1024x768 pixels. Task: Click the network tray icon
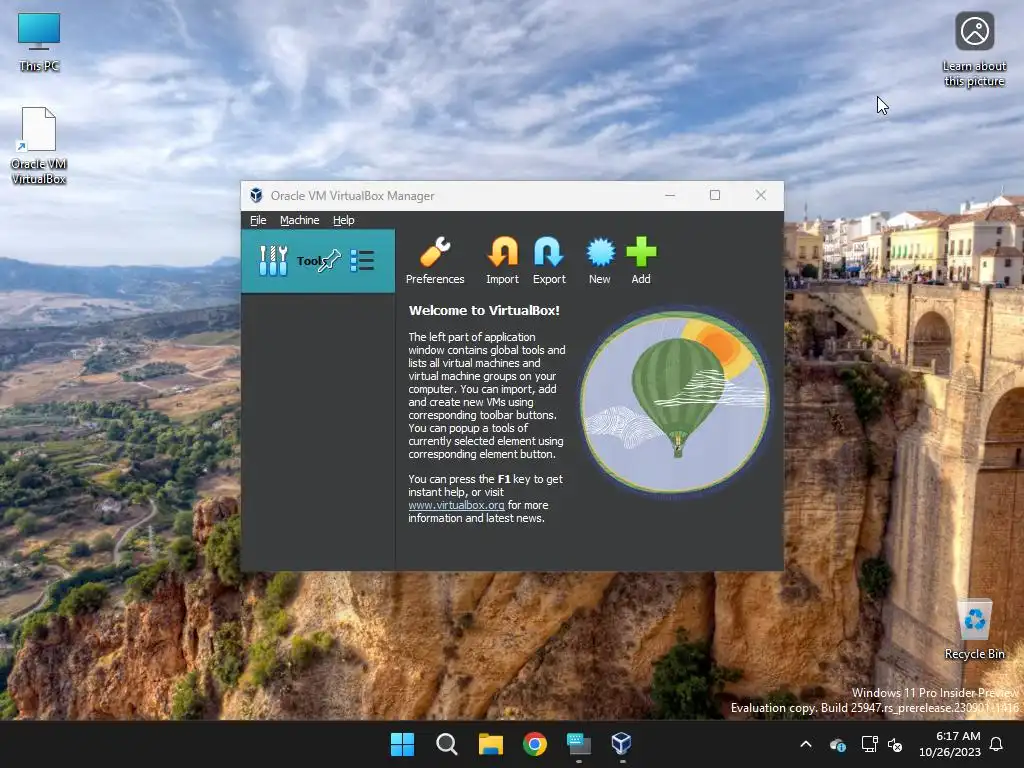tap(869, 744)
